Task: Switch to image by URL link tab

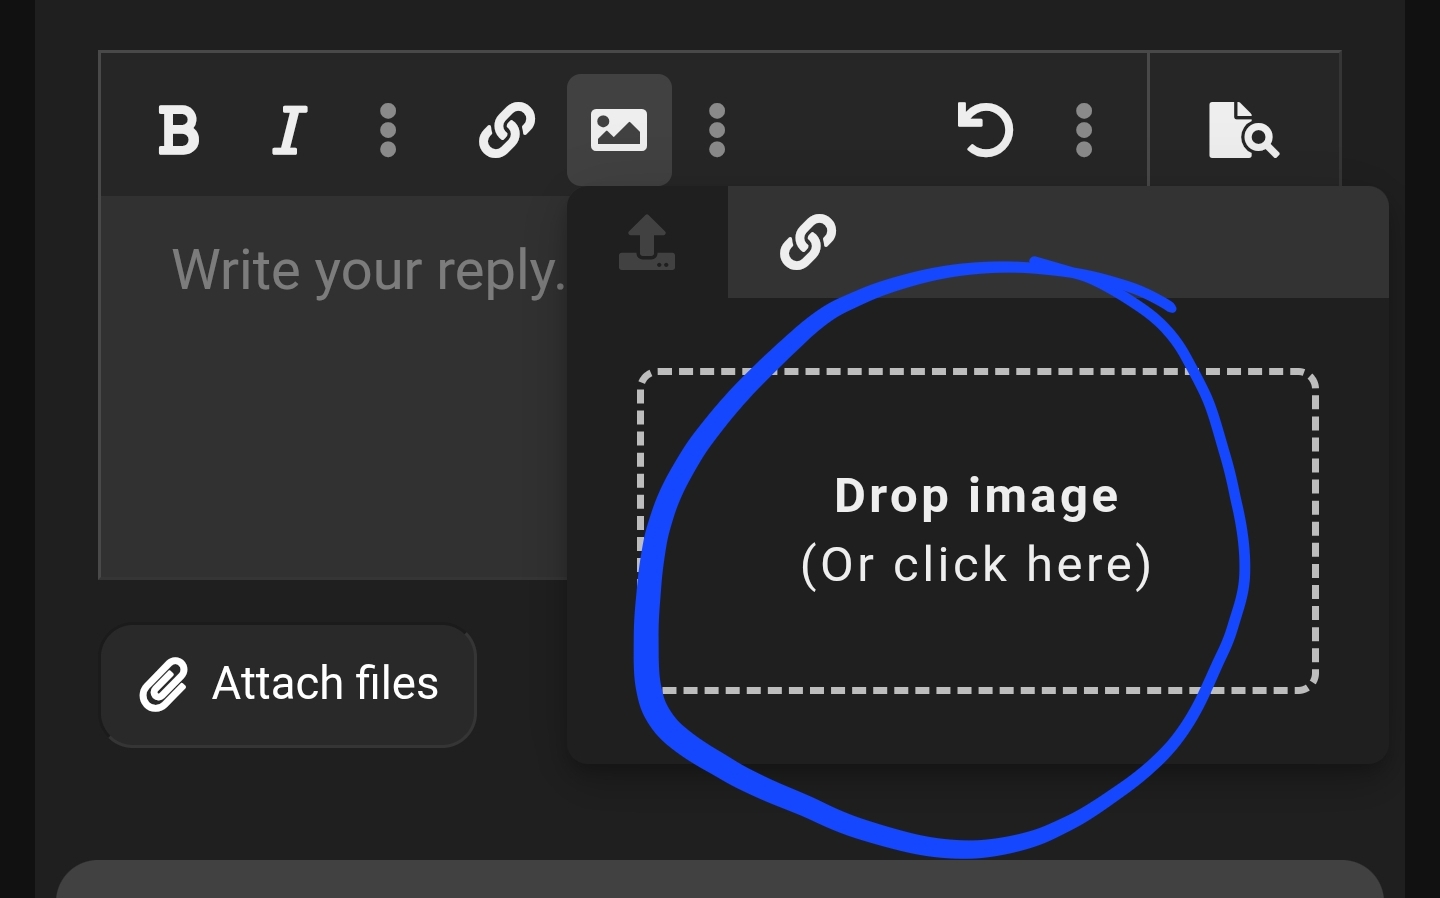Action: 808,242
